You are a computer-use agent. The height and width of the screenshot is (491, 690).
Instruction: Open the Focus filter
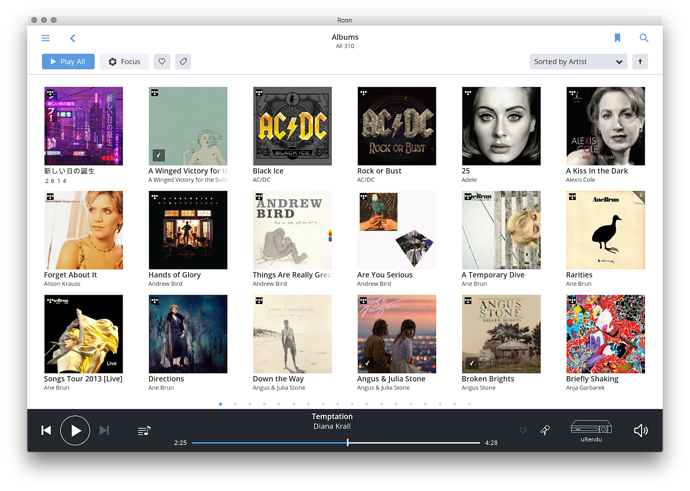coord(124,62)
